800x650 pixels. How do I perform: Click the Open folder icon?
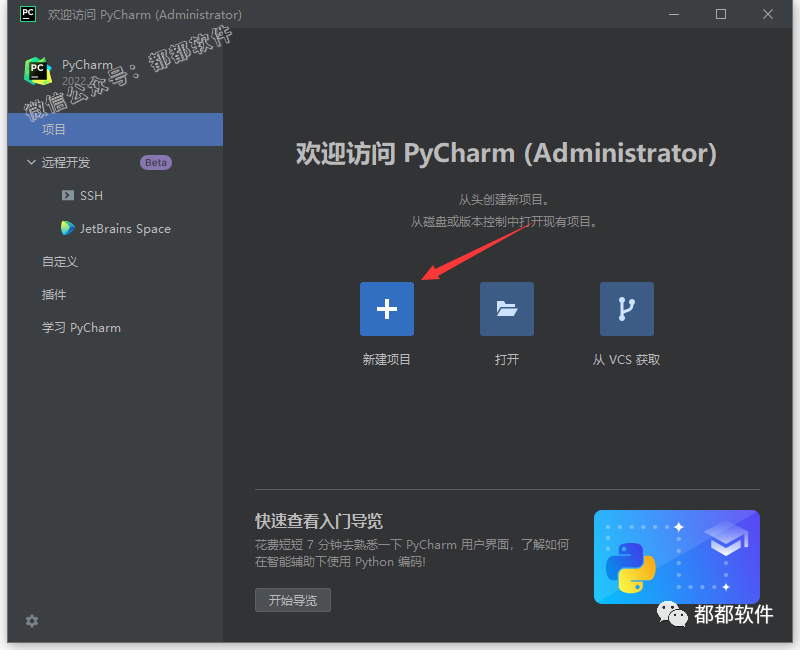pyautogui.click(x=507, y=309)
